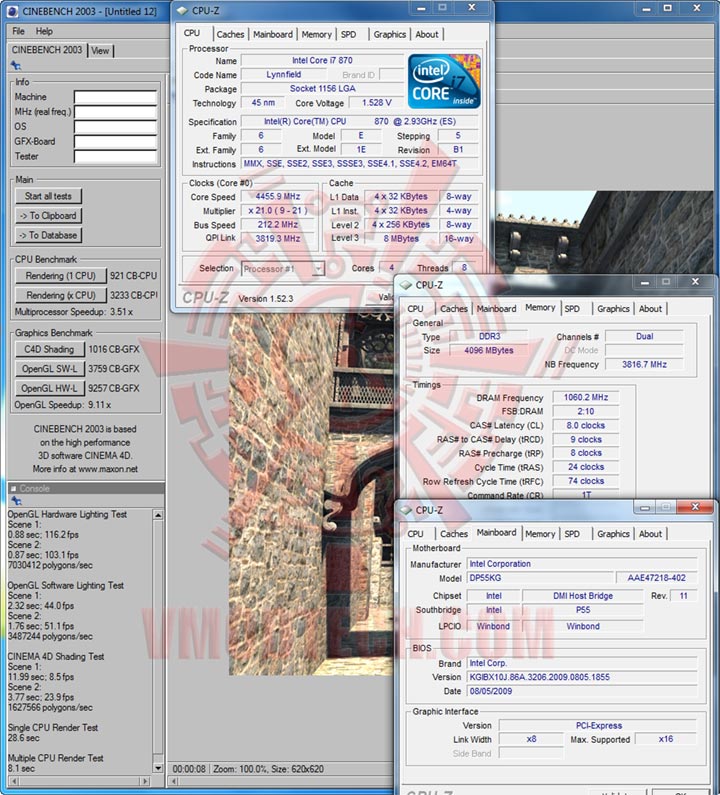Click the Intel Core i7 870 name field

[322, 60]
